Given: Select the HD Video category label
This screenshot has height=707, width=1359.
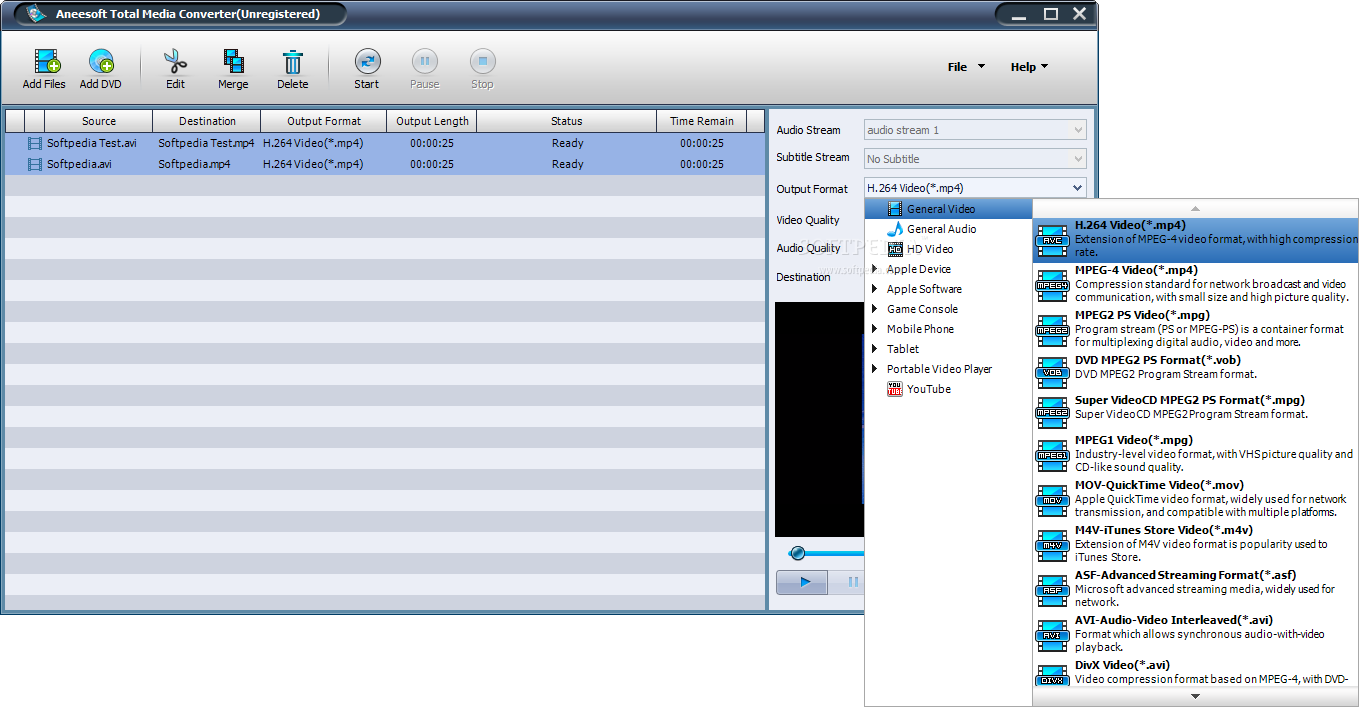Looking at the screenshot, I should (930, 249).
